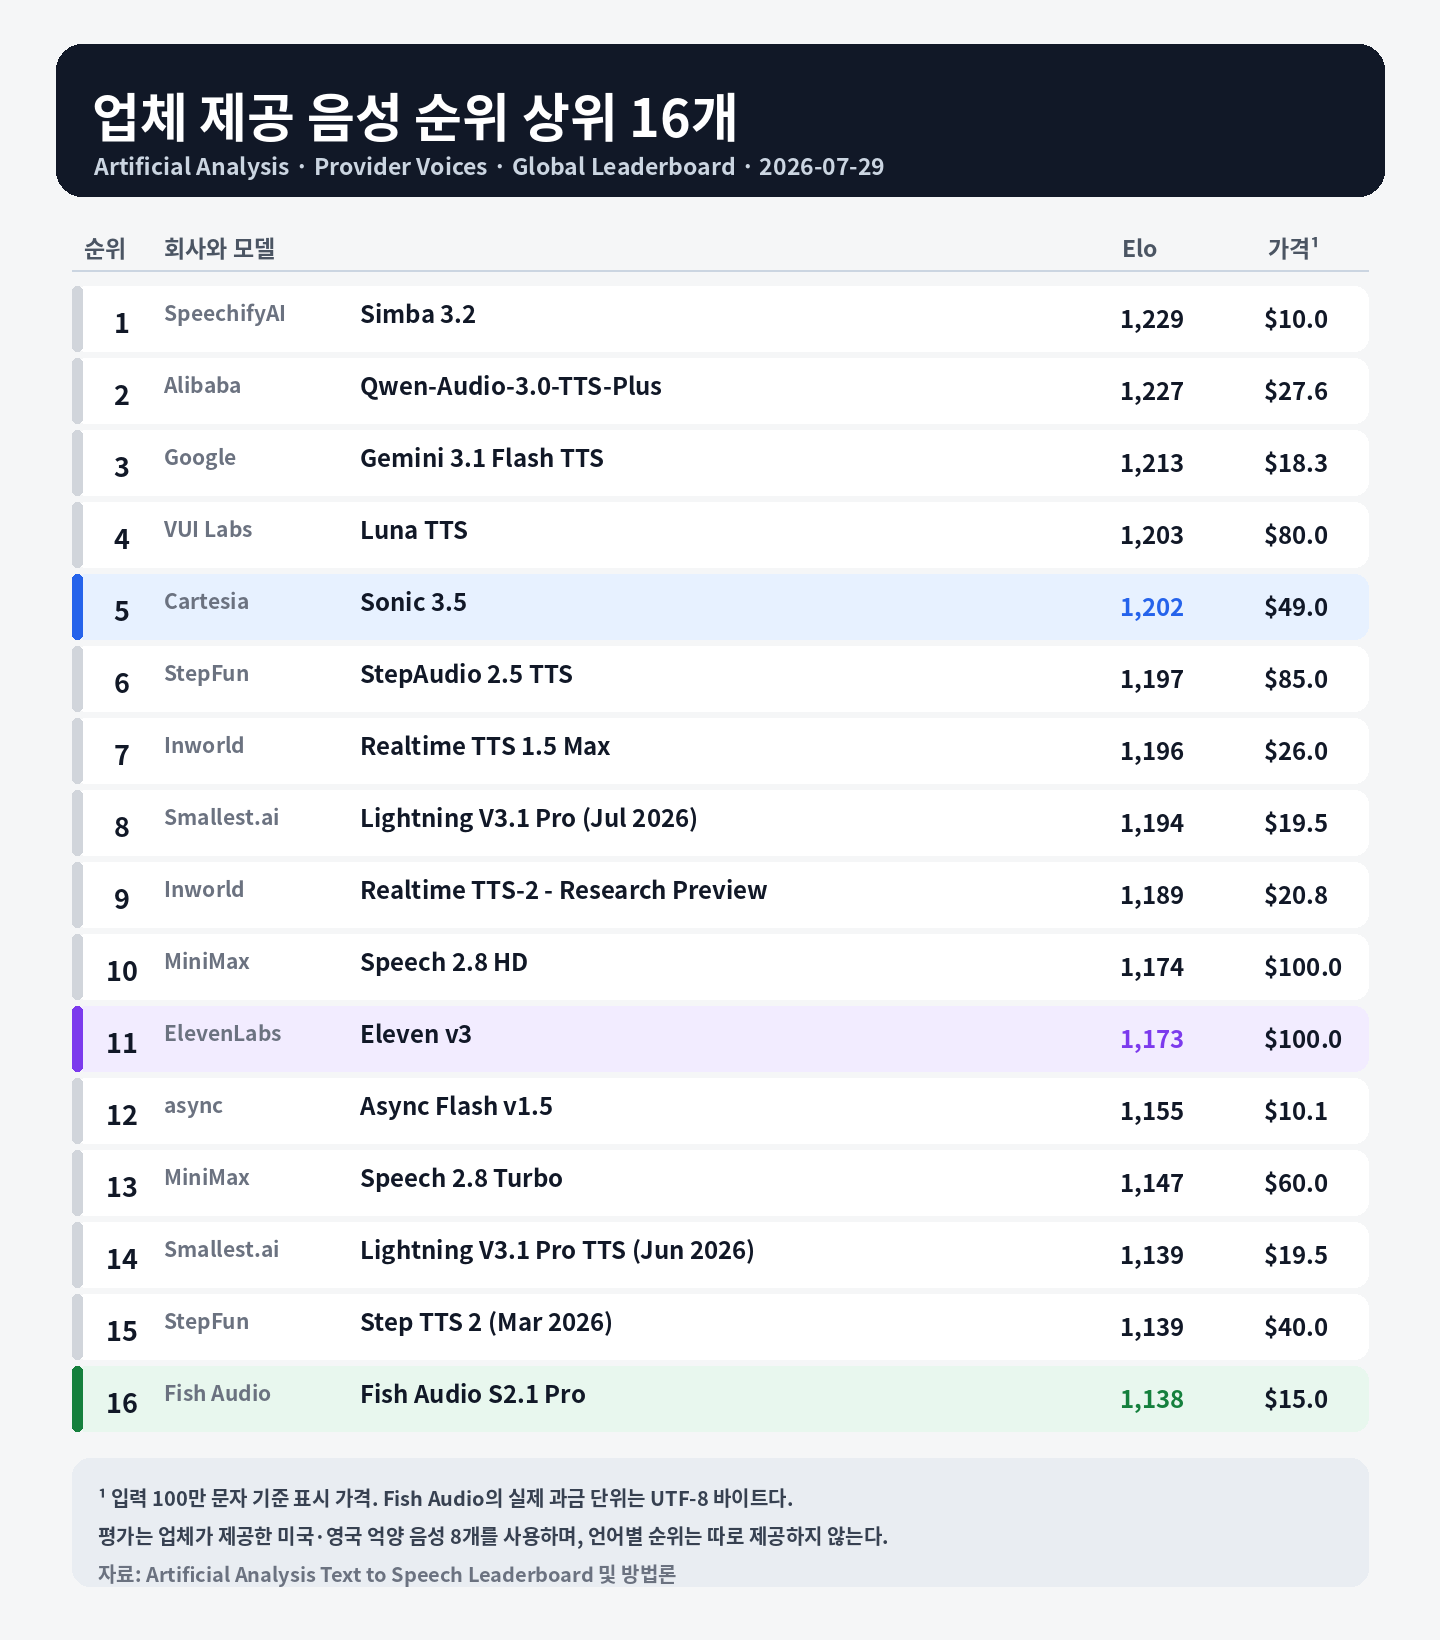
Task: Select the 'Simba 3.2' model name
Action: coord(417,314)
